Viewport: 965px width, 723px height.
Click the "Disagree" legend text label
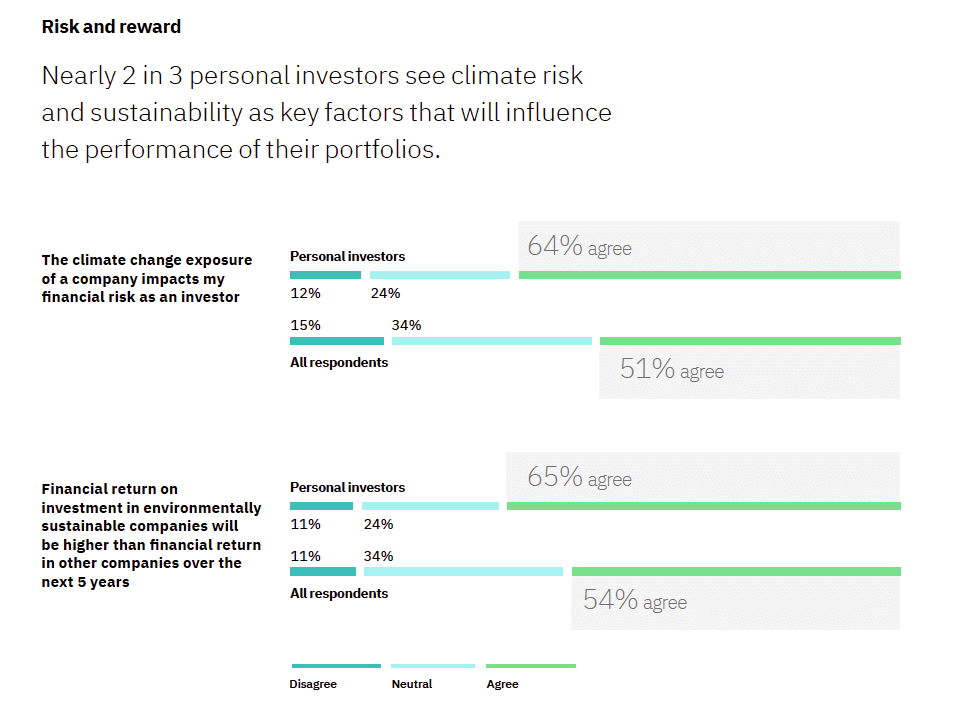[313, 684]
